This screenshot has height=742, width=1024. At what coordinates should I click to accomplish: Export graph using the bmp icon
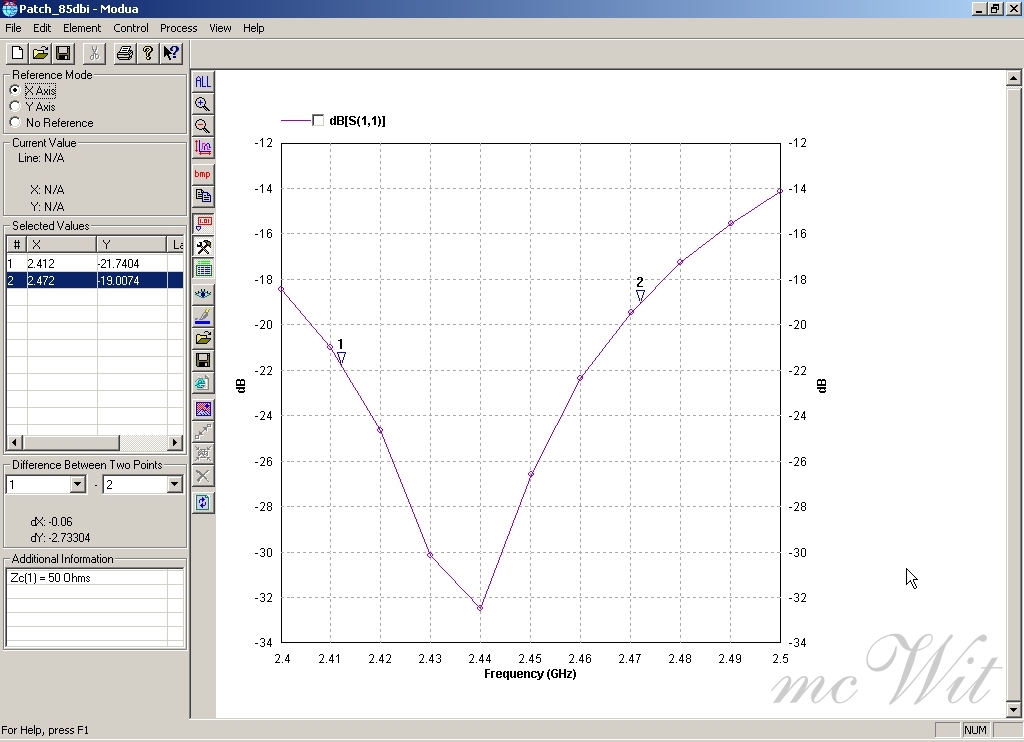(x=203, y=174)
